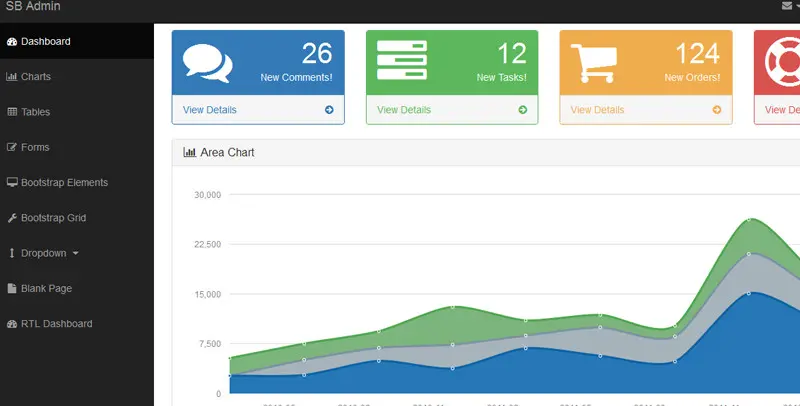
Task: Click the life ring support icon on red panel
Action: (x=782, y=62)
